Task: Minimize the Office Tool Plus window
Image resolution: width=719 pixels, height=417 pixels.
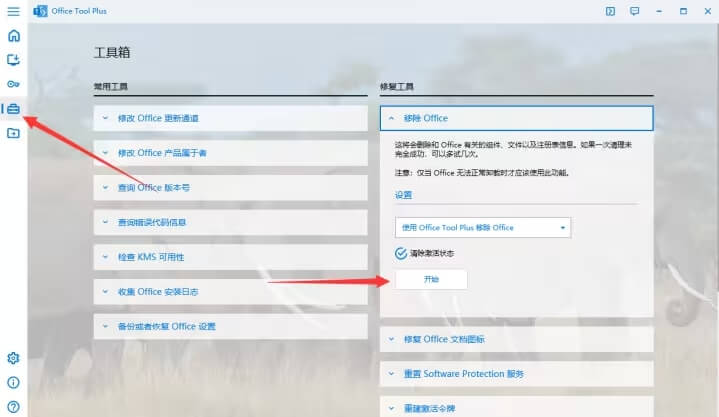Action: [659, 11]
